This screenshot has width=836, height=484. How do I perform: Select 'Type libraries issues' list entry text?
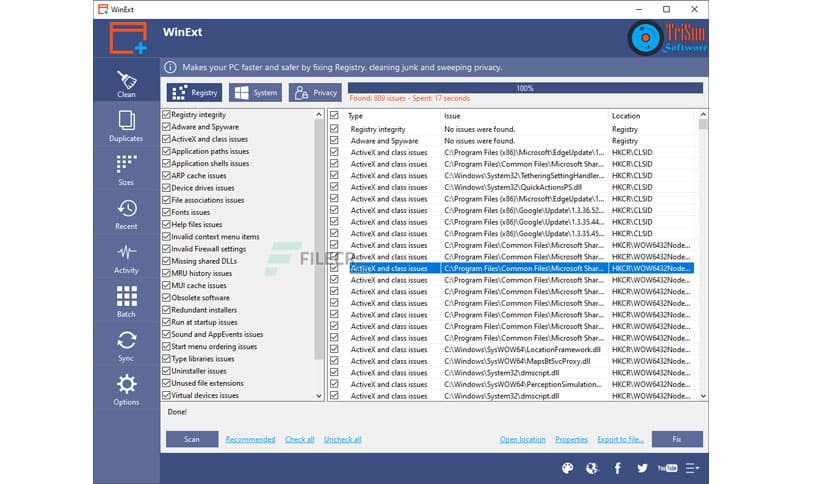tap(203, 359)
